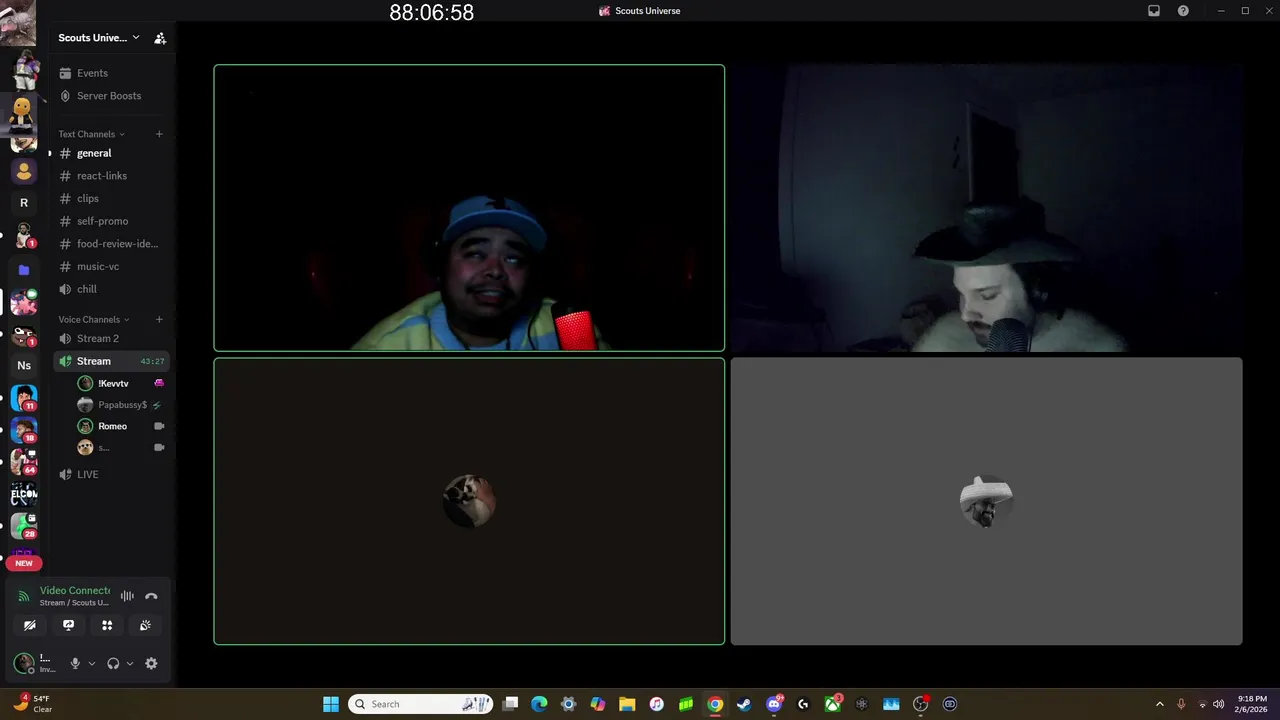Open Discord user settings gear
Screen dimensions: 1280x720
click(x=151, y=663)
